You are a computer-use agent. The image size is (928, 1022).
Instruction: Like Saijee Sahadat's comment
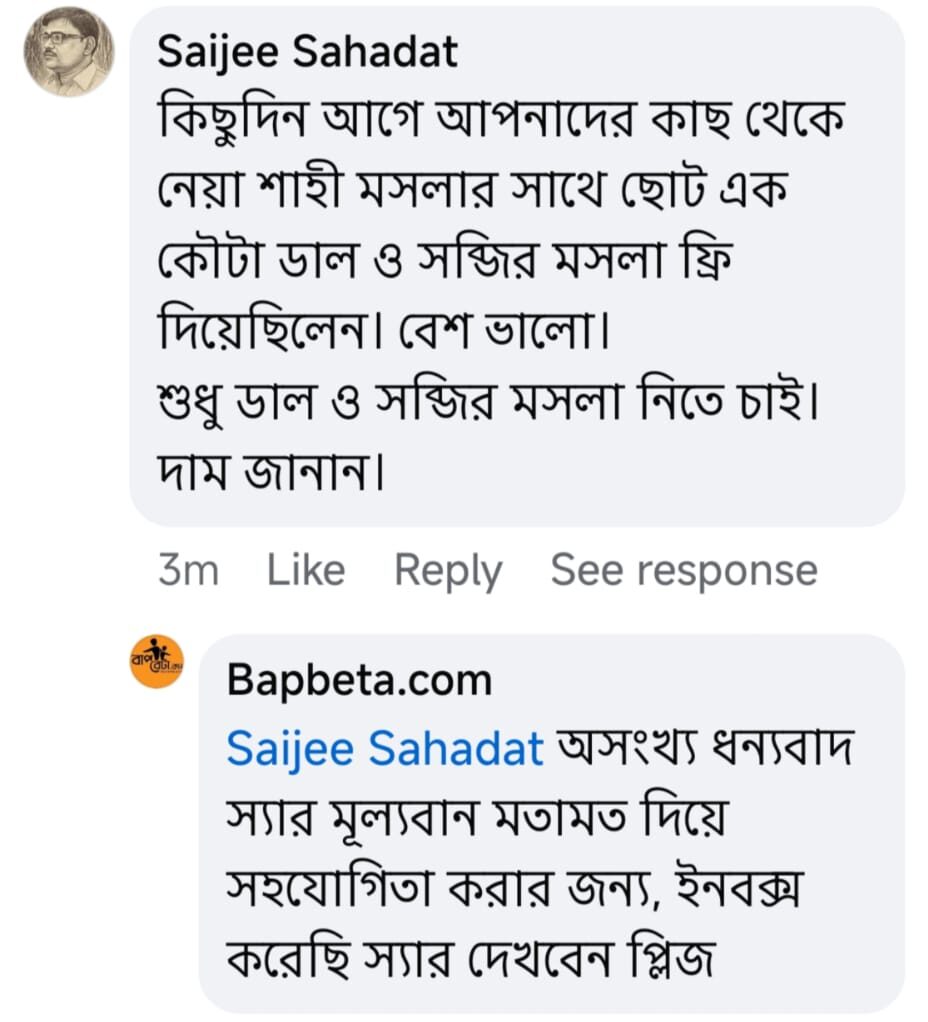306,570
